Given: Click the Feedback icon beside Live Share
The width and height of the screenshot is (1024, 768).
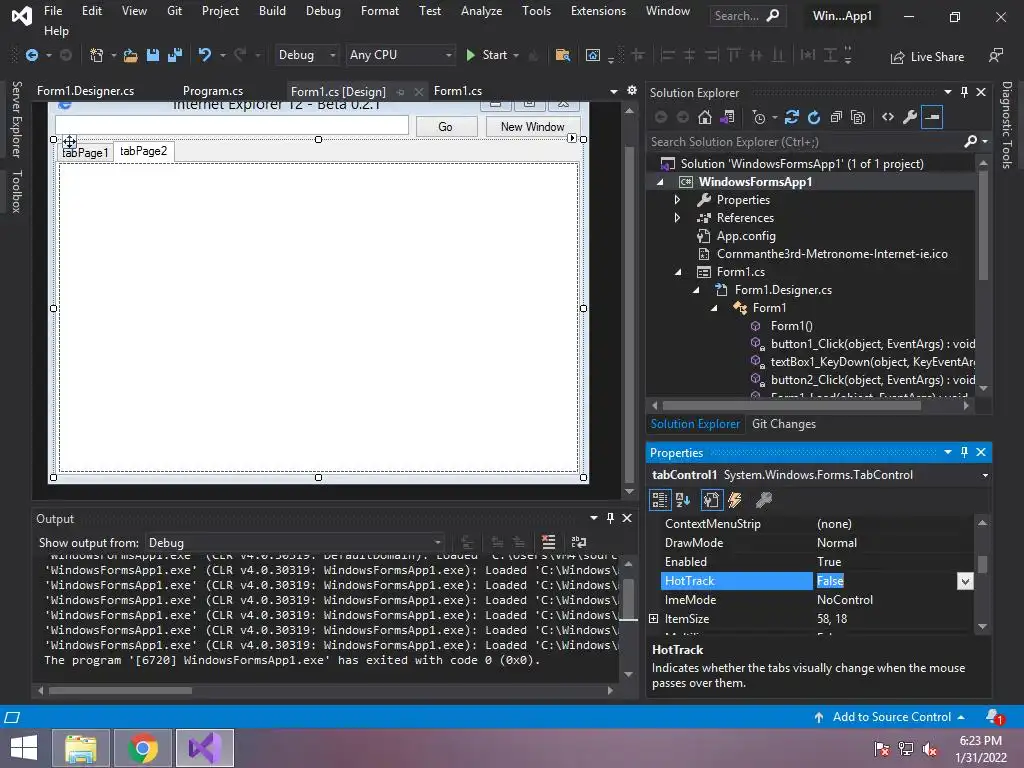Looking at the screenshot, I should (995, 56).
